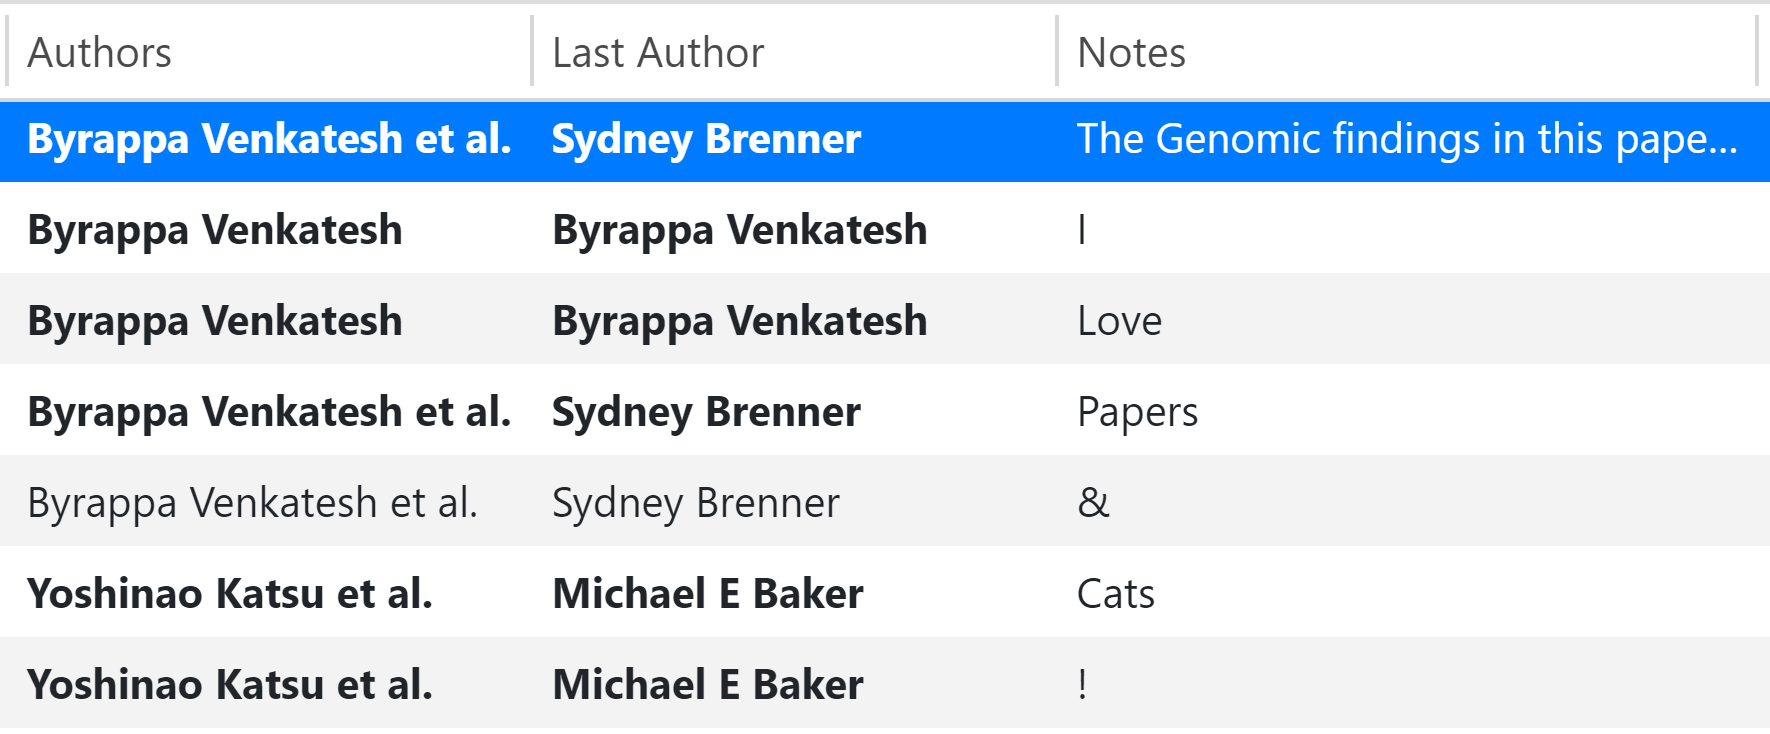This screenshot has width=1770, height=734.
Task: Select Authors cell in the "Papers" row
Action: 269,412
